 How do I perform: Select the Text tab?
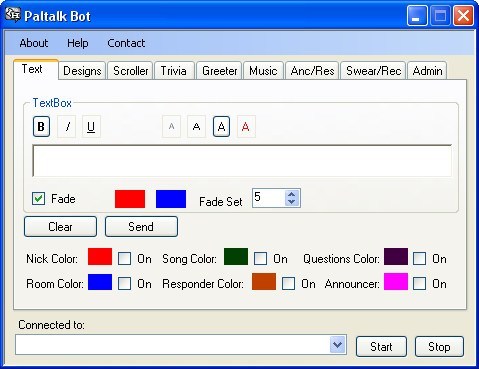click(36, 69)
